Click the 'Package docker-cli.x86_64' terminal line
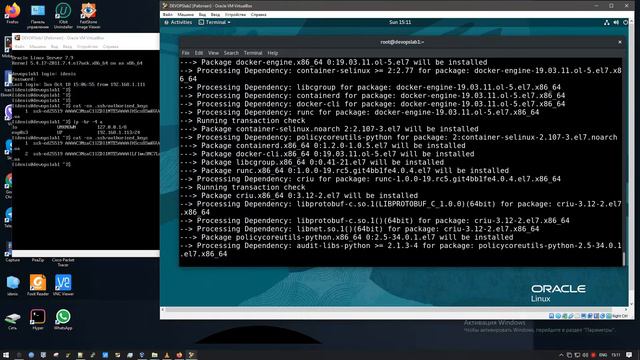Screen dimensions: 640x360 click(x=327, y=154)
